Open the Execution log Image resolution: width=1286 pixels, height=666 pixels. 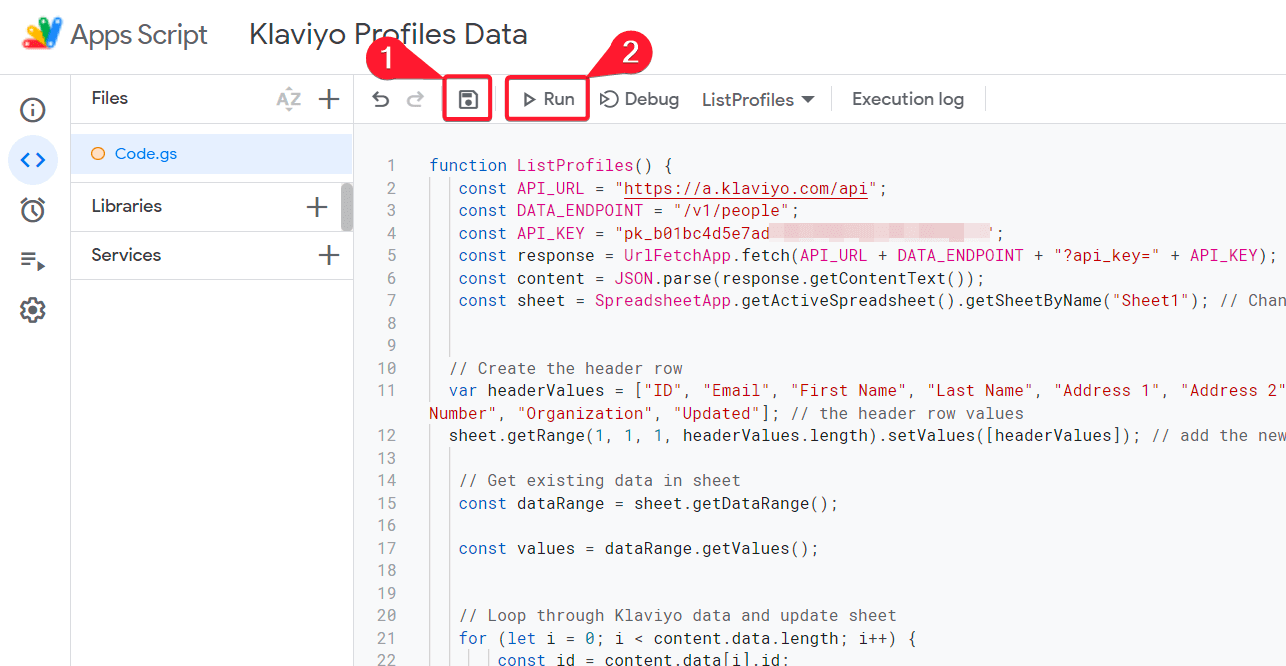(x=908, y=99)
